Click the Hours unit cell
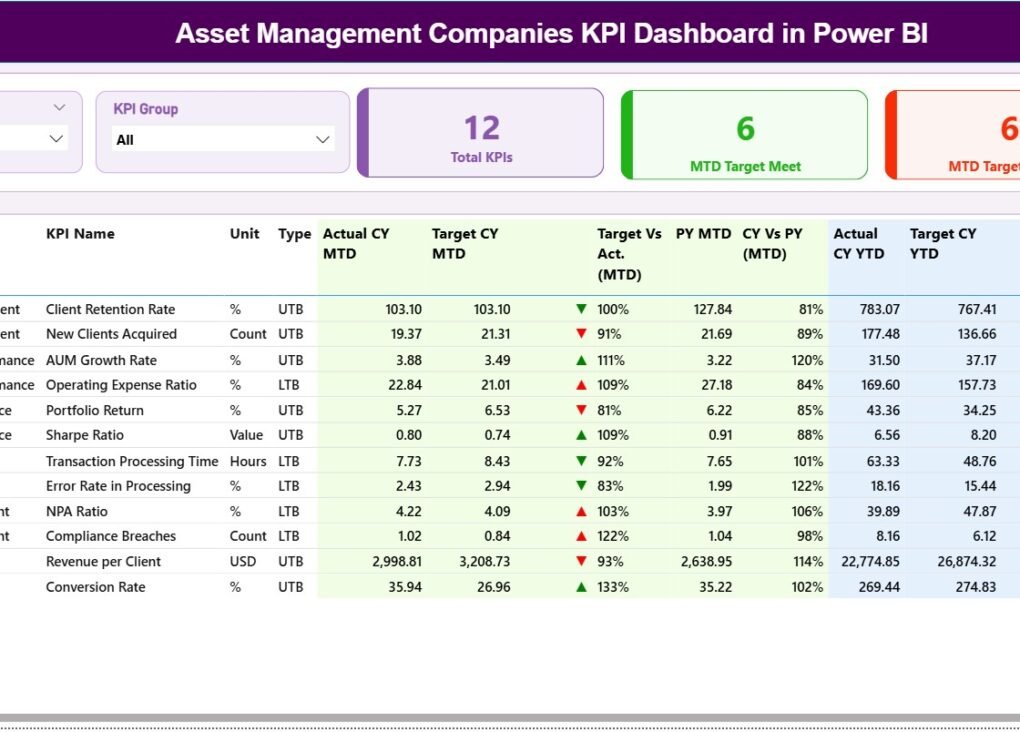1020x732 pixels. [248, 461]
